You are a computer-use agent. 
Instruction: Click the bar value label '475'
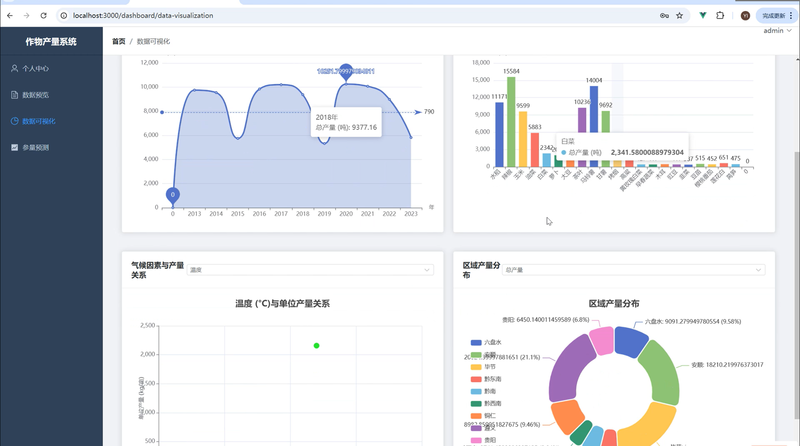735,158
